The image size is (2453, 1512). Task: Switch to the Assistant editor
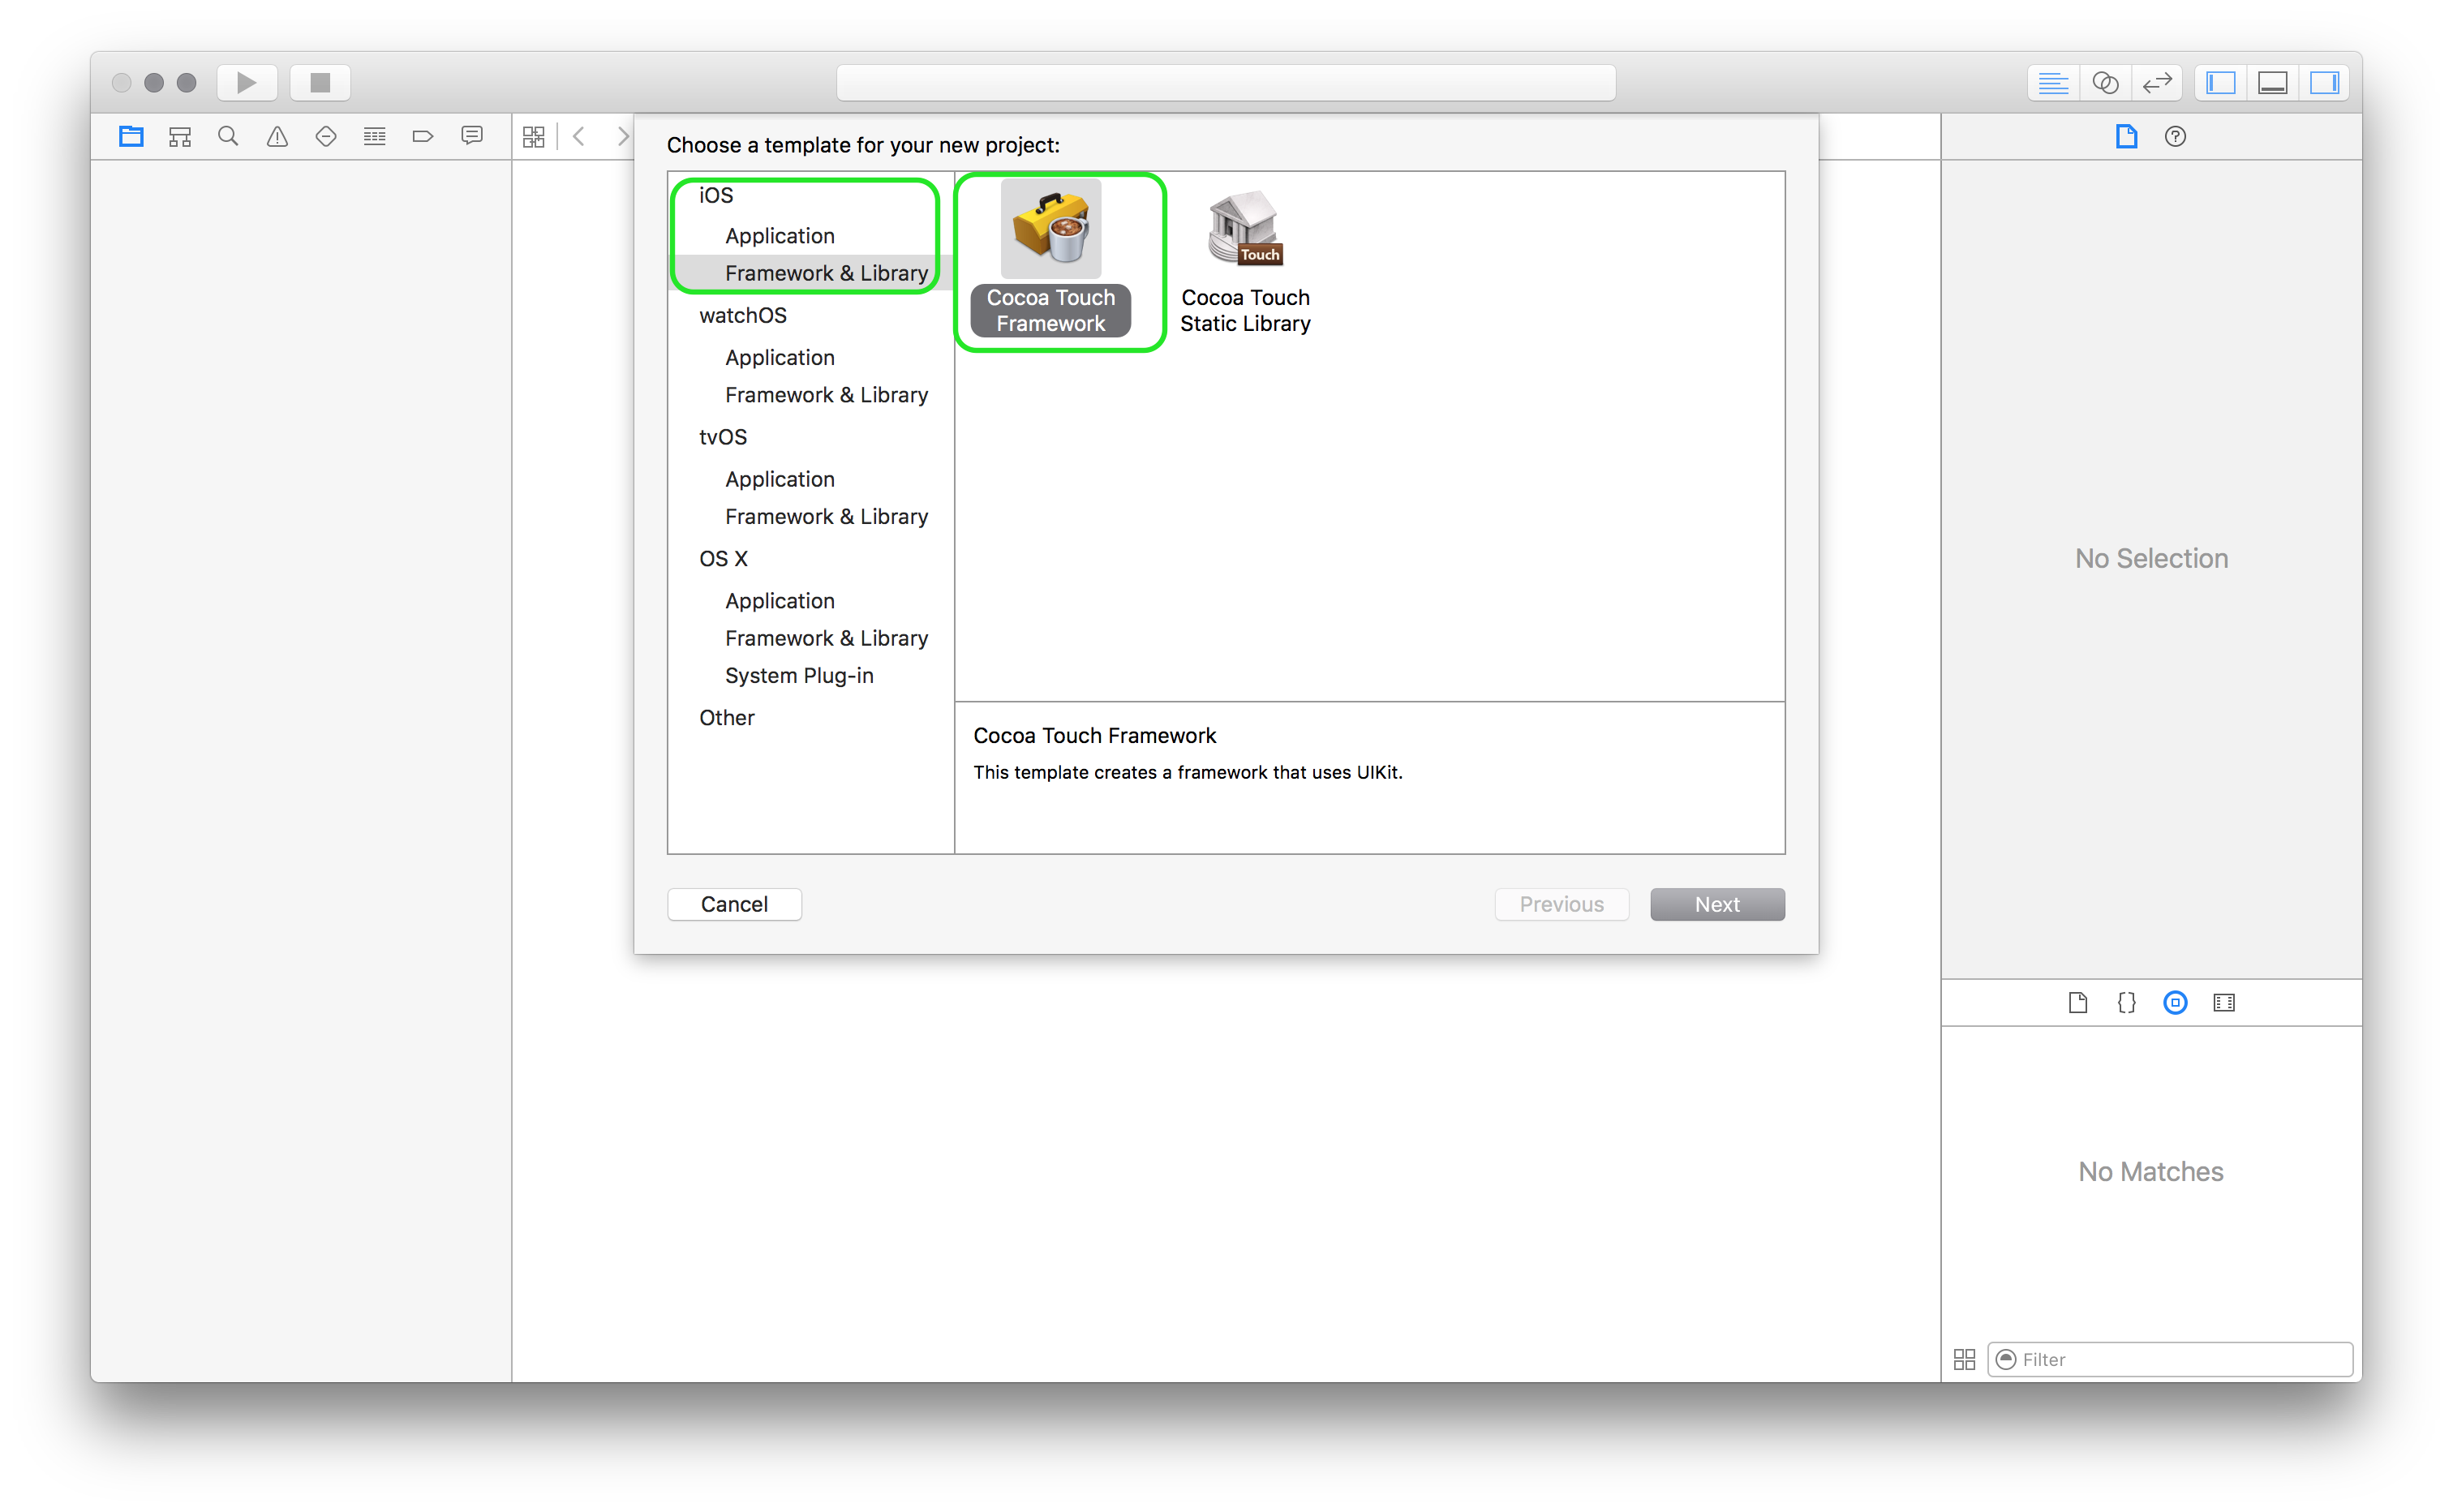2105,82
